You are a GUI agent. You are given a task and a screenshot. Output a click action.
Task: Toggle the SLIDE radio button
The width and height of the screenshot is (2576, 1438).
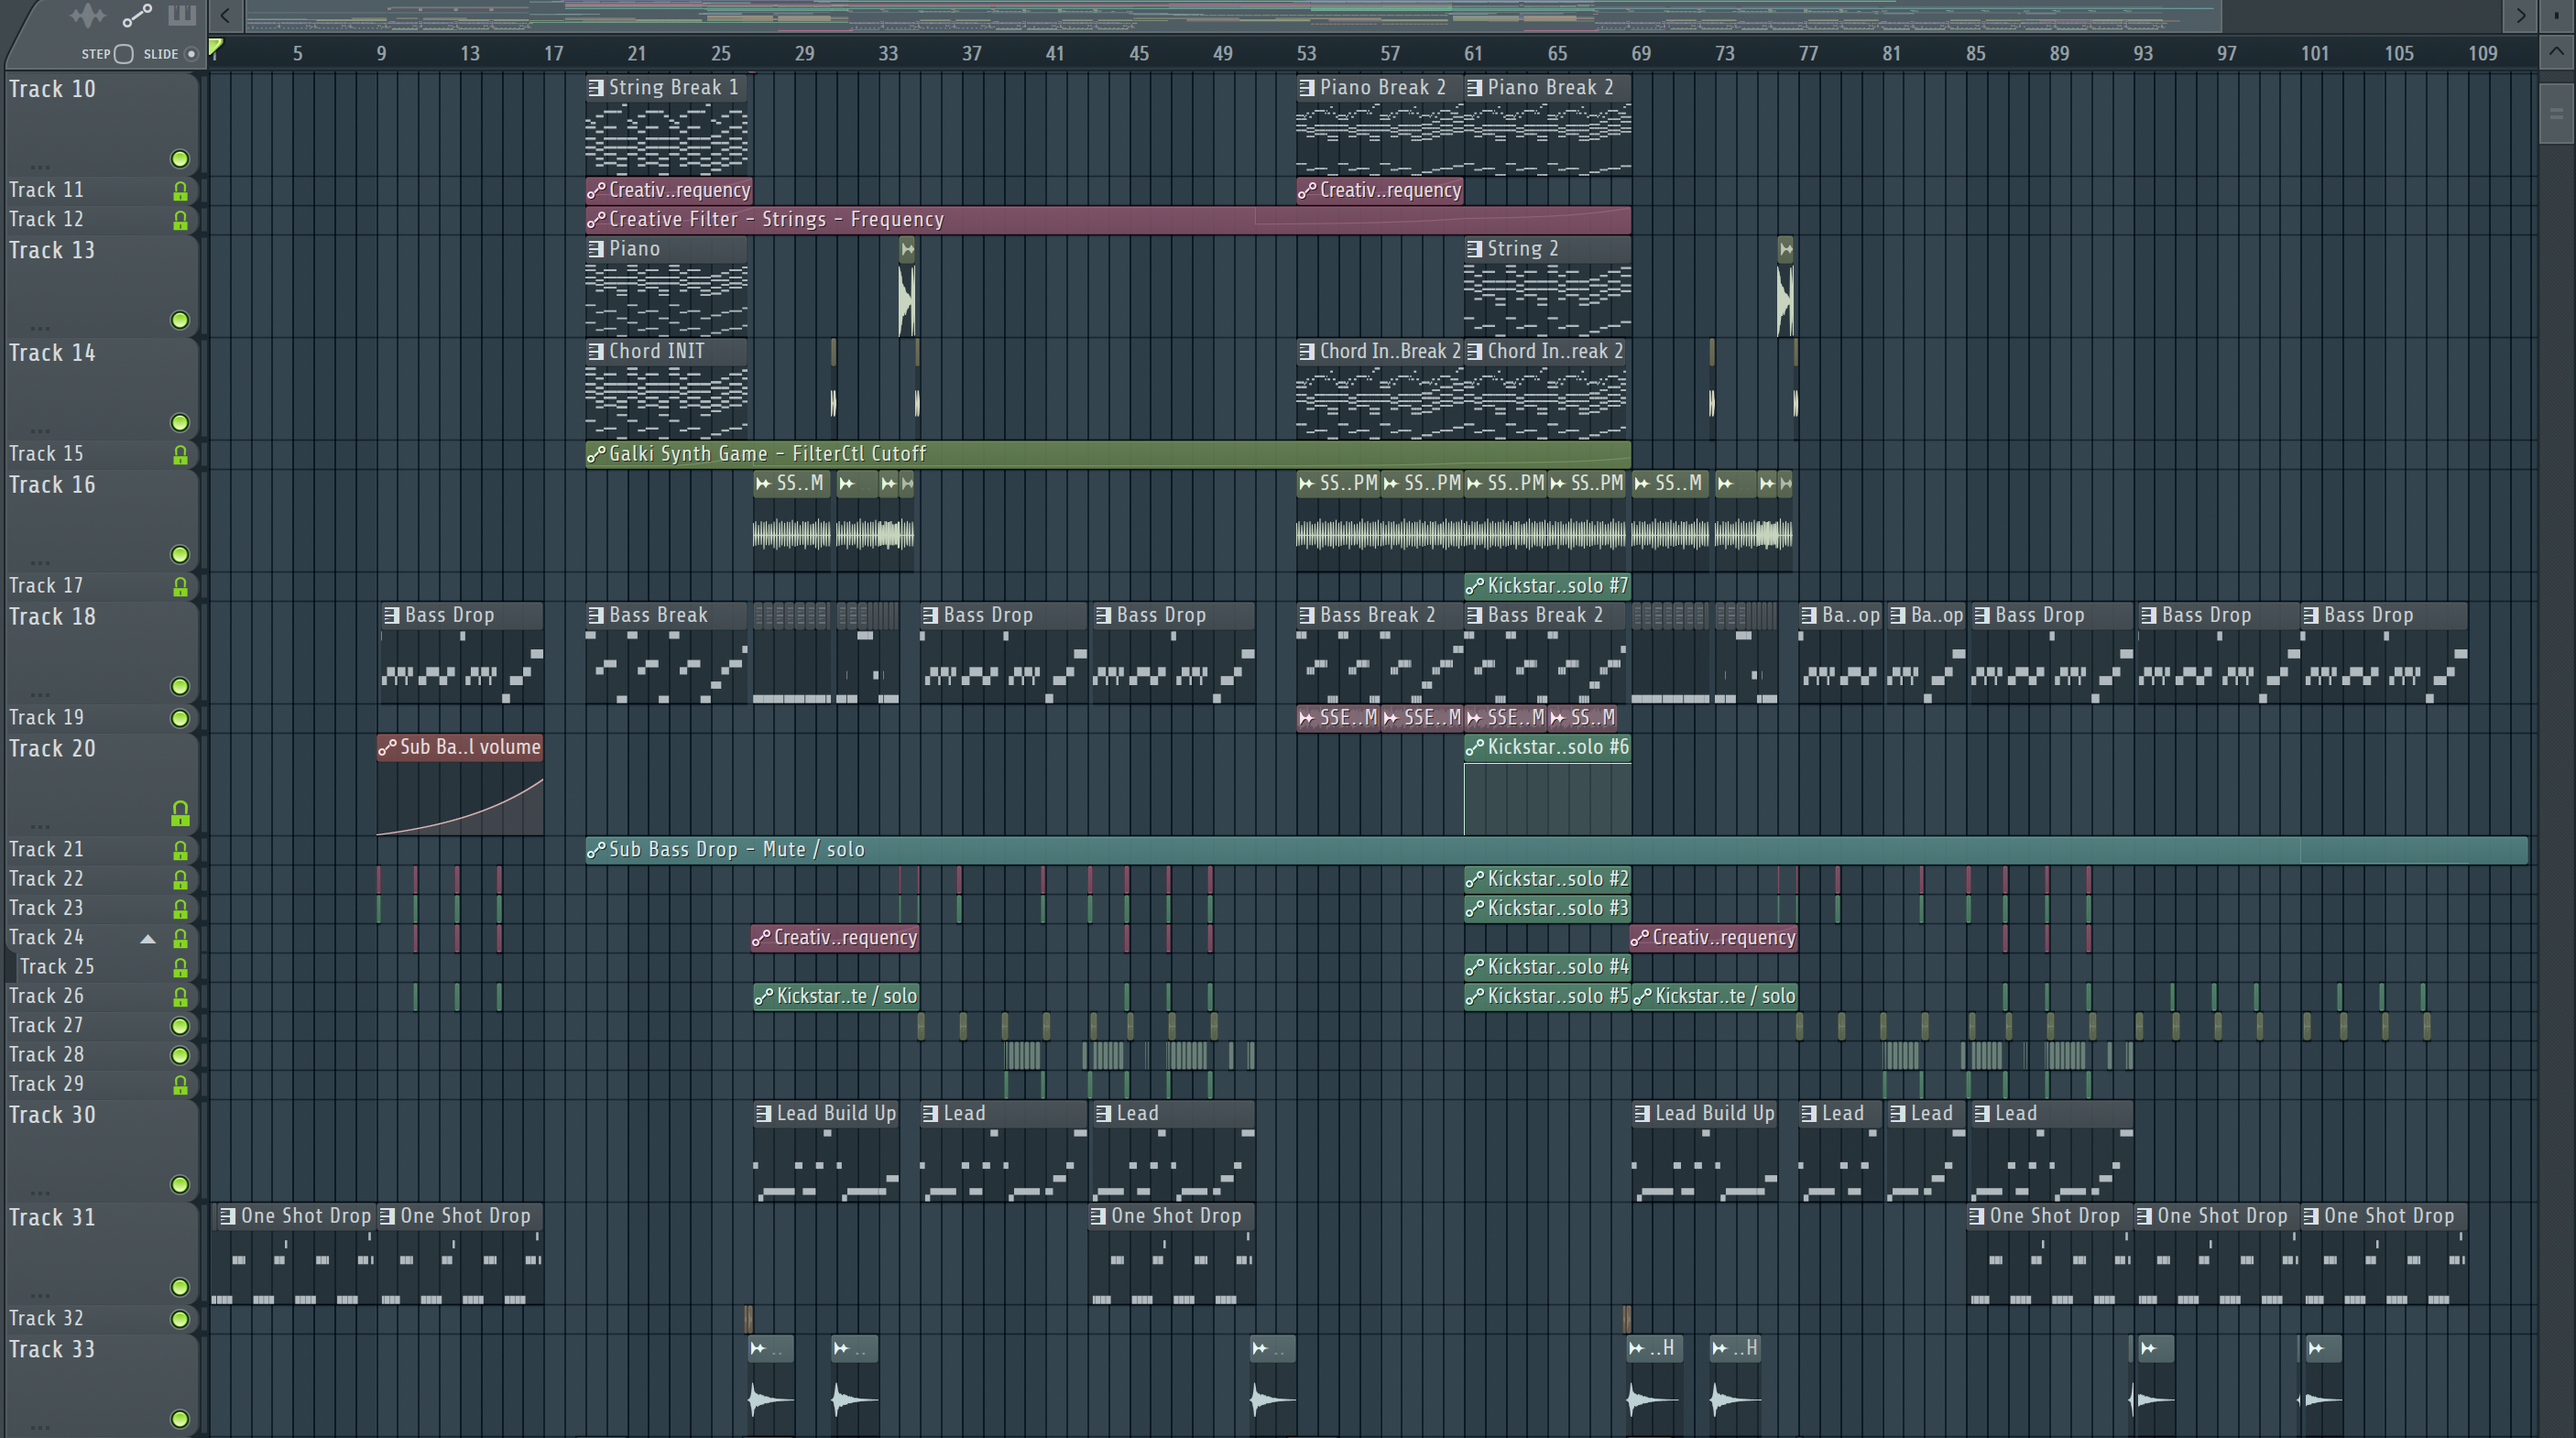[x=191, y=54]
